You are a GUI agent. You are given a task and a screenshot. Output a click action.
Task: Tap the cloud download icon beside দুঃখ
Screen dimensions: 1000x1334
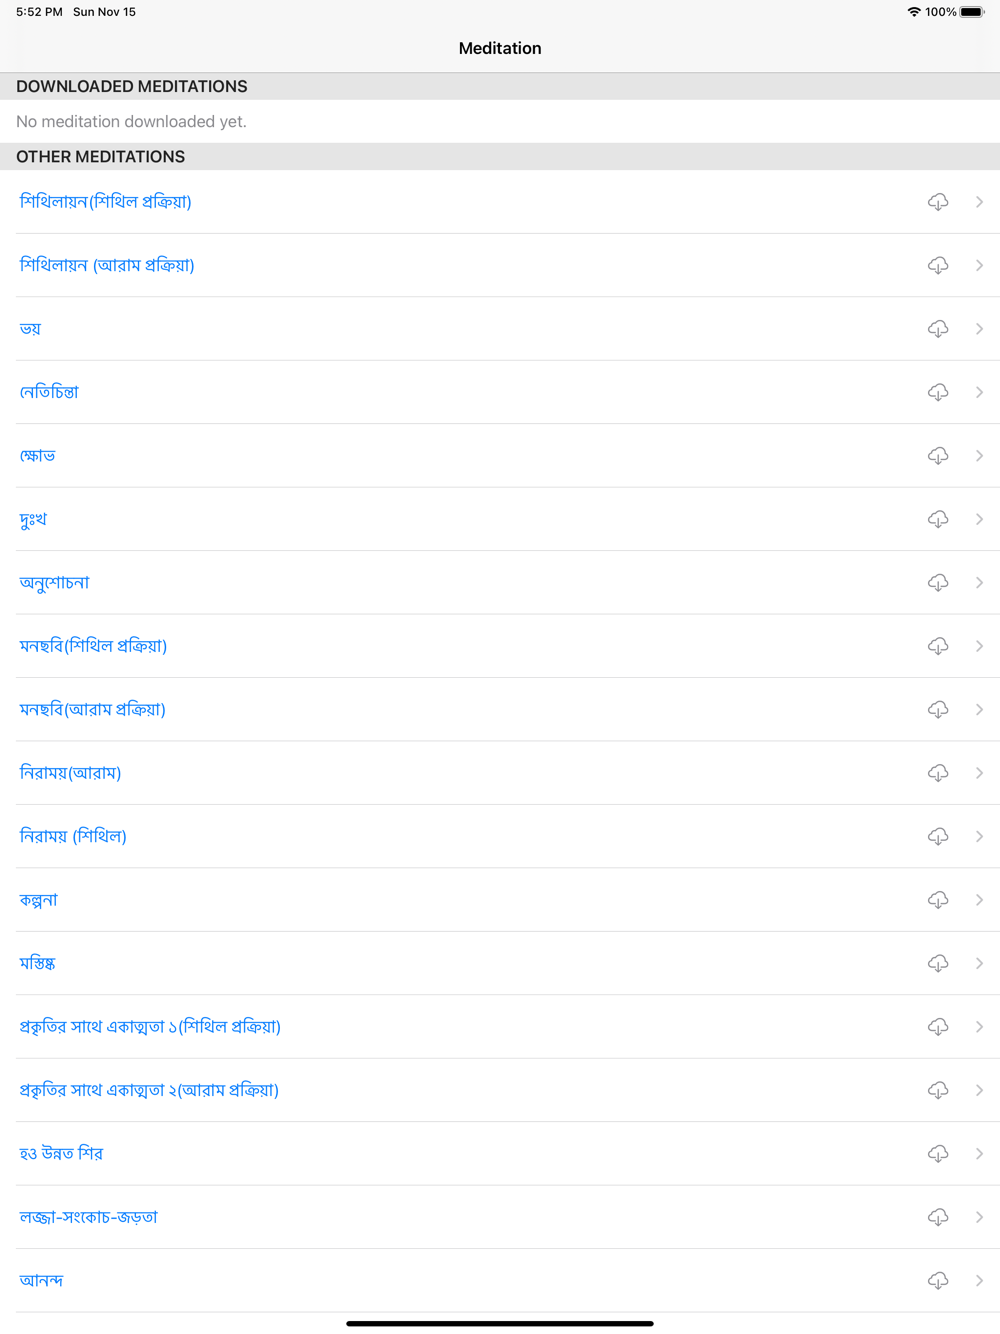coord(938,519)
